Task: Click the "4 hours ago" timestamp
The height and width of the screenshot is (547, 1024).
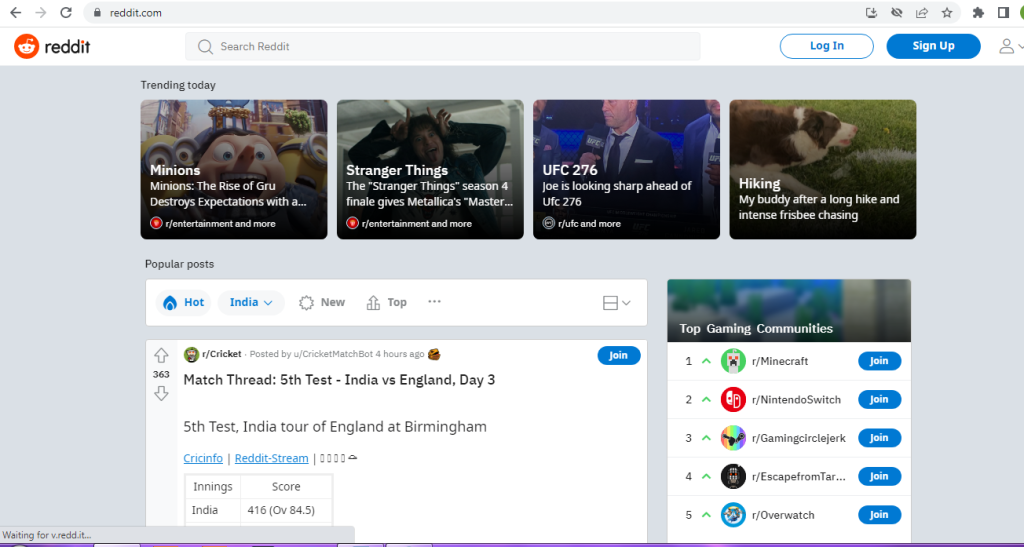Action: point(400,354)
